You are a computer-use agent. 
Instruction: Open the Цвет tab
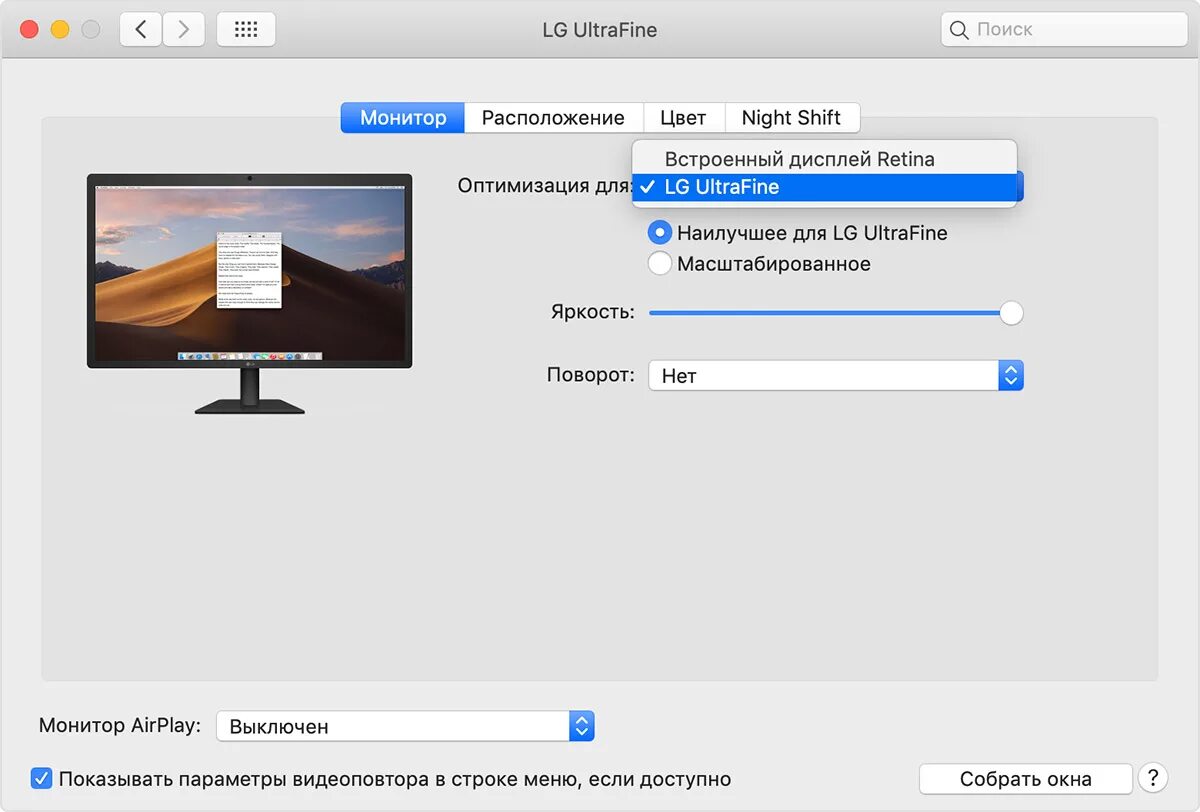[684, 118]
